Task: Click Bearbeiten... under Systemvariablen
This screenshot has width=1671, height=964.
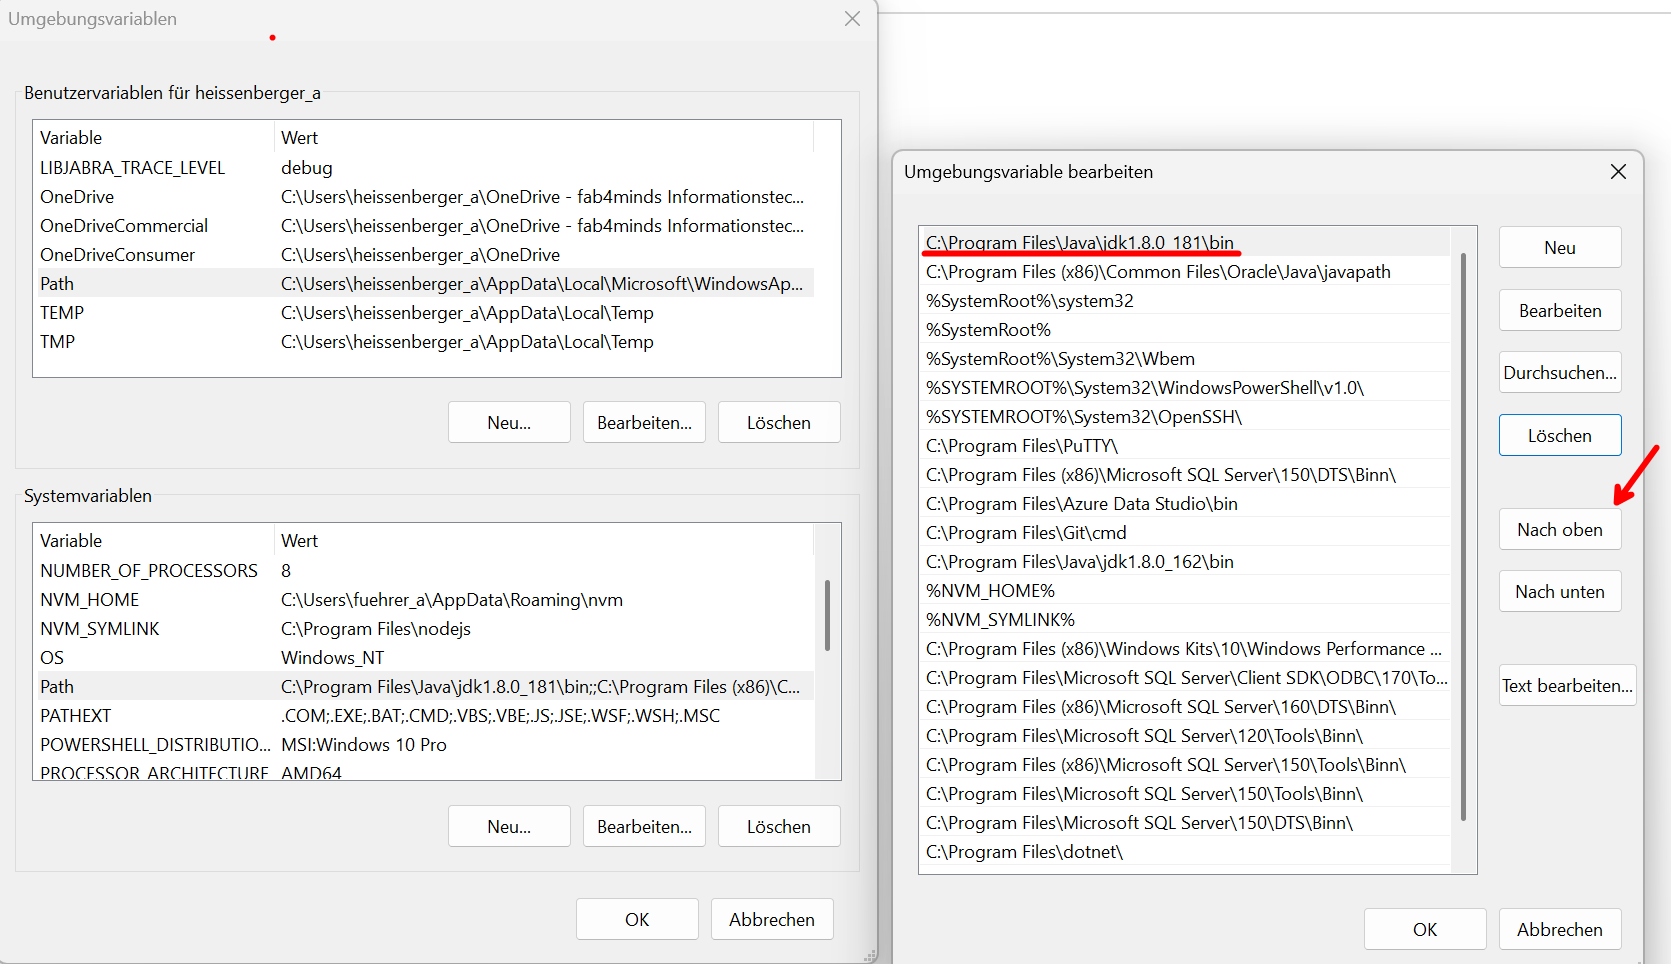Action: pyautogui.click(x=644, y=827)
